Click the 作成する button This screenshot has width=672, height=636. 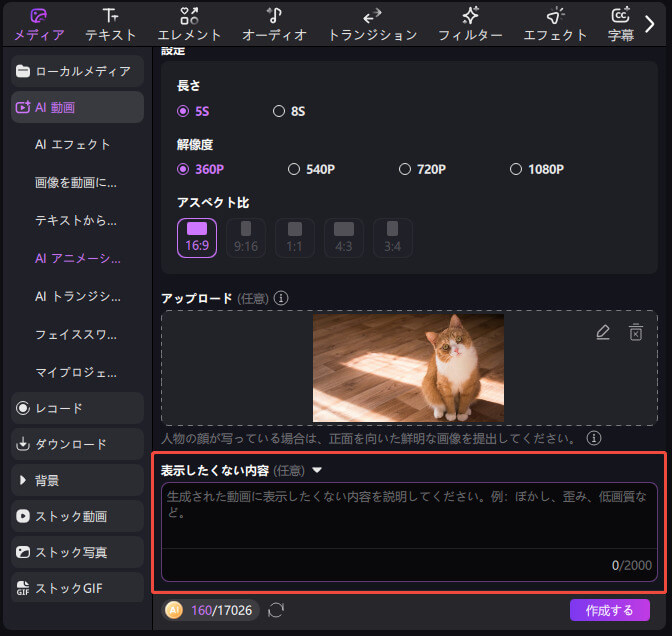609,609
